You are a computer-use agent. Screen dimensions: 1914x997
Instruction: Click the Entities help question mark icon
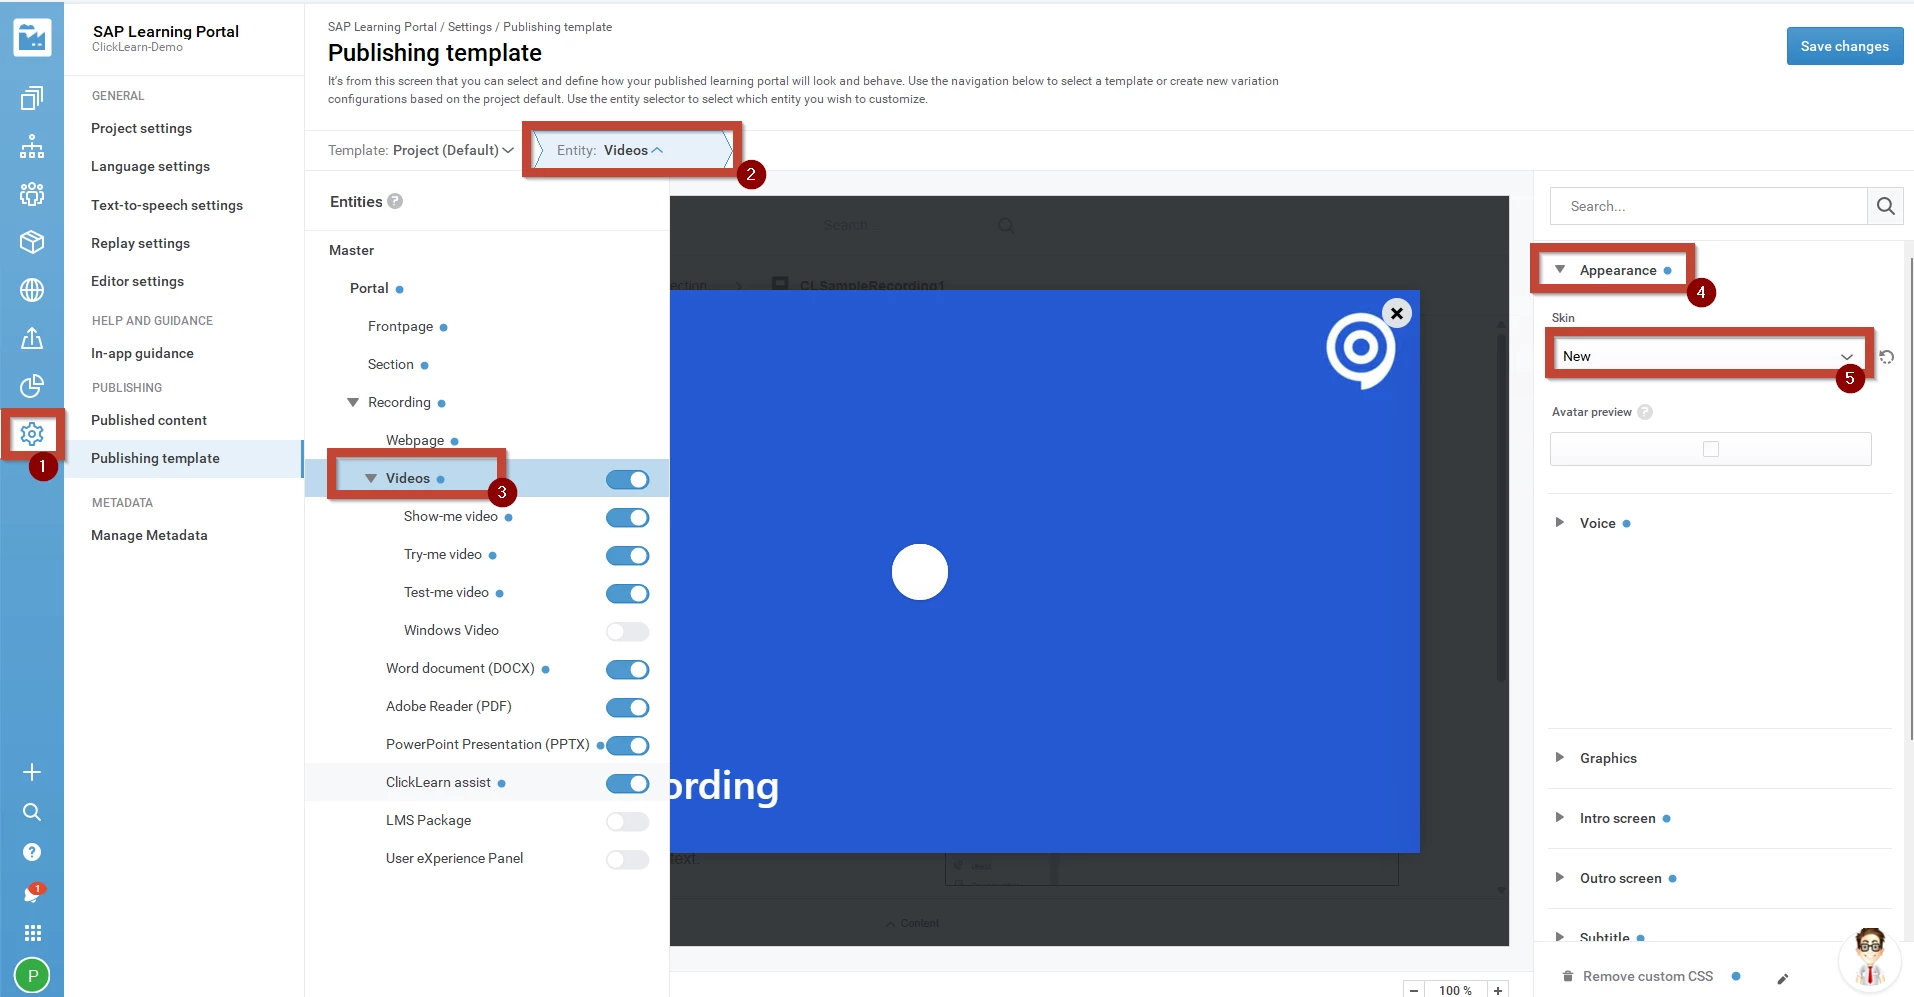[395, 201]
